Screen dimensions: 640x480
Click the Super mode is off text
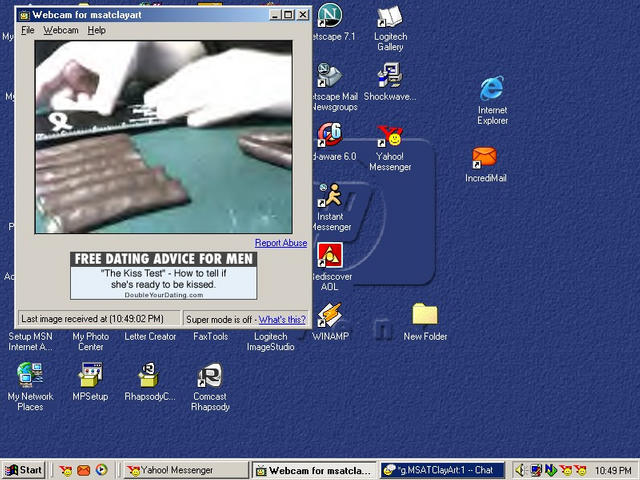point(219,320)
